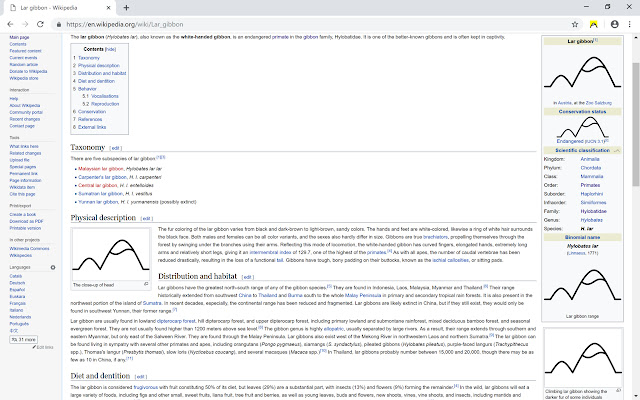Open the yellow extension icon
Image resolution: width=640 pixels, height=400 pixels.
[x=593, y=24]
